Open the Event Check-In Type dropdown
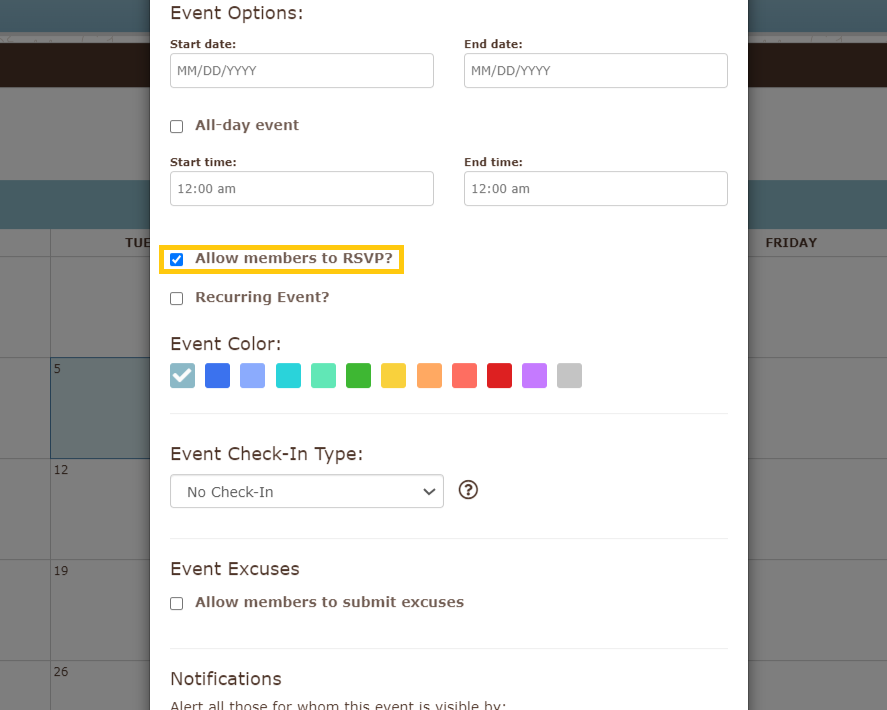The height and width of the screenshot is (710, 887). tap(306, 491)
